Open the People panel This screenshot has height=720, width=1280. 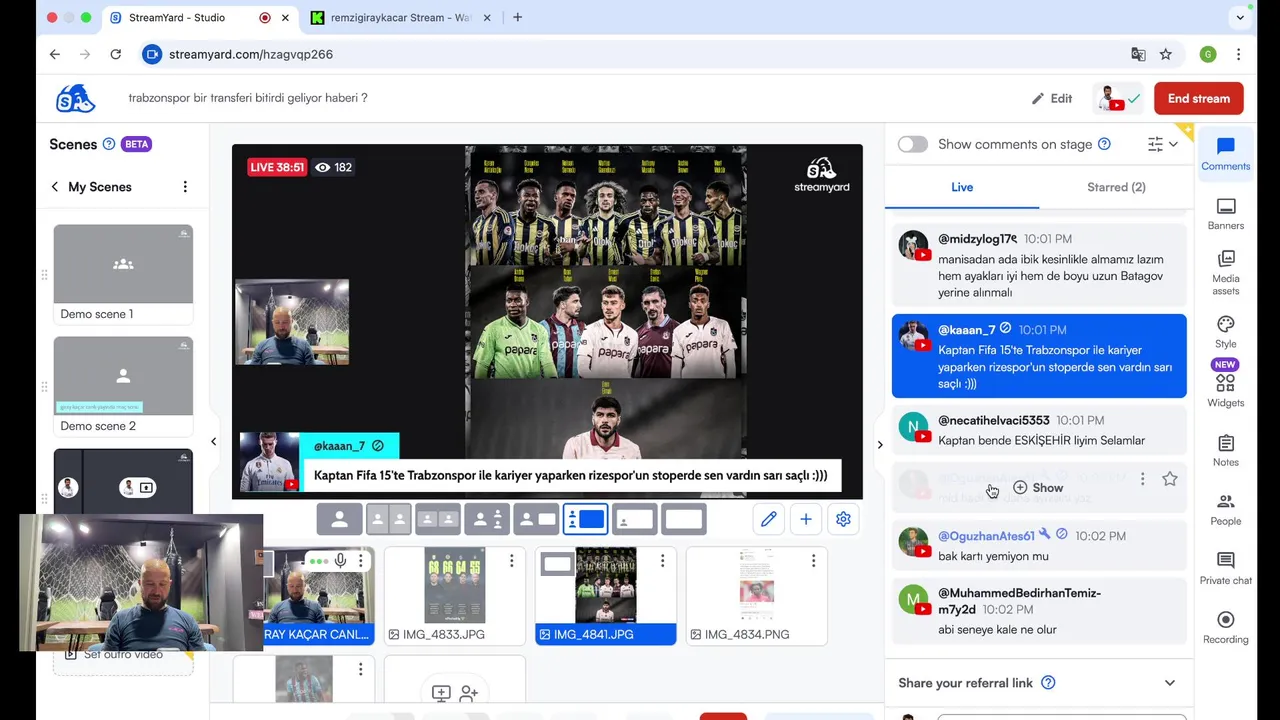click(1226, 509)
